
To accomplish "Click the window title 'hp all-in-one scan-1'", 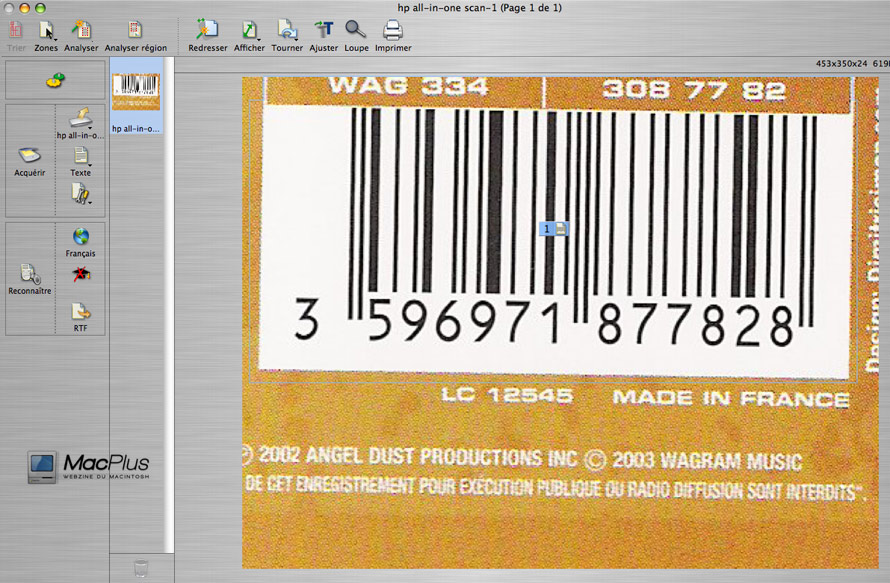I will [x=446, y=7].
